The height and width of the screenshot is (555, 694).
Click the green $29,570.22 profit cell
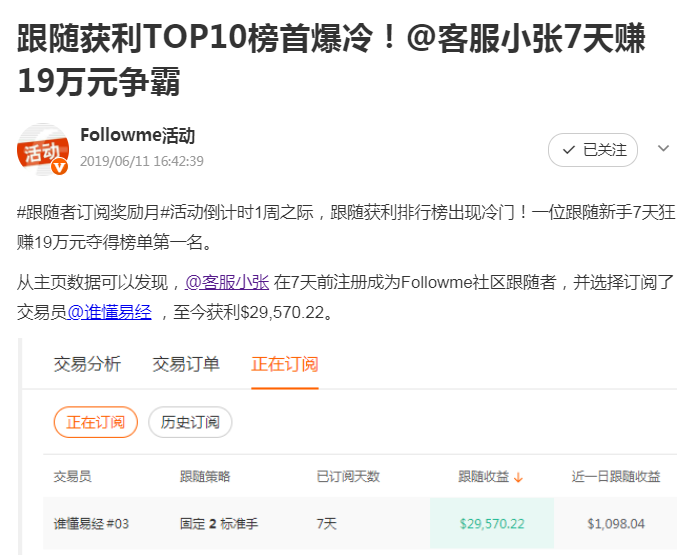coord(492,524)
